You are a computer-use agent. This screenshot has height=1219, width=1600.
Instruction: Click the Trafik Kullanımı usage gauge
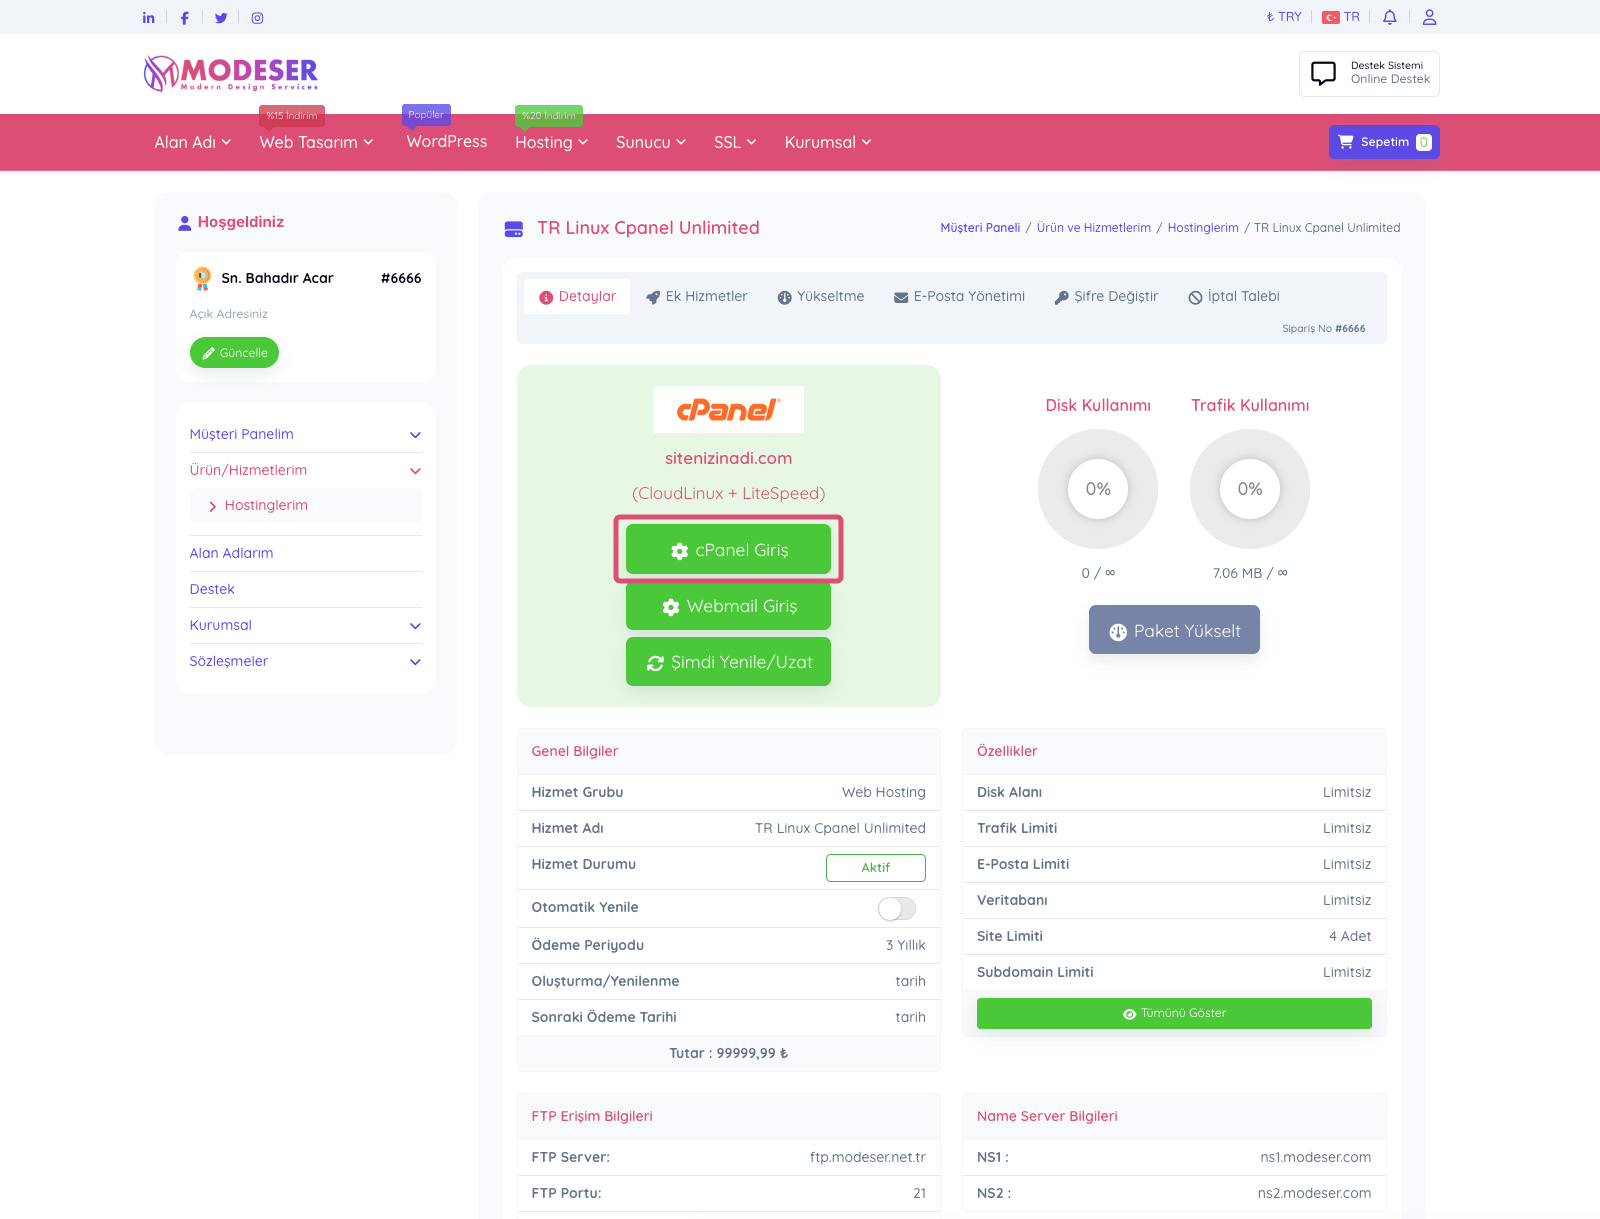[x=1250, y=489]
